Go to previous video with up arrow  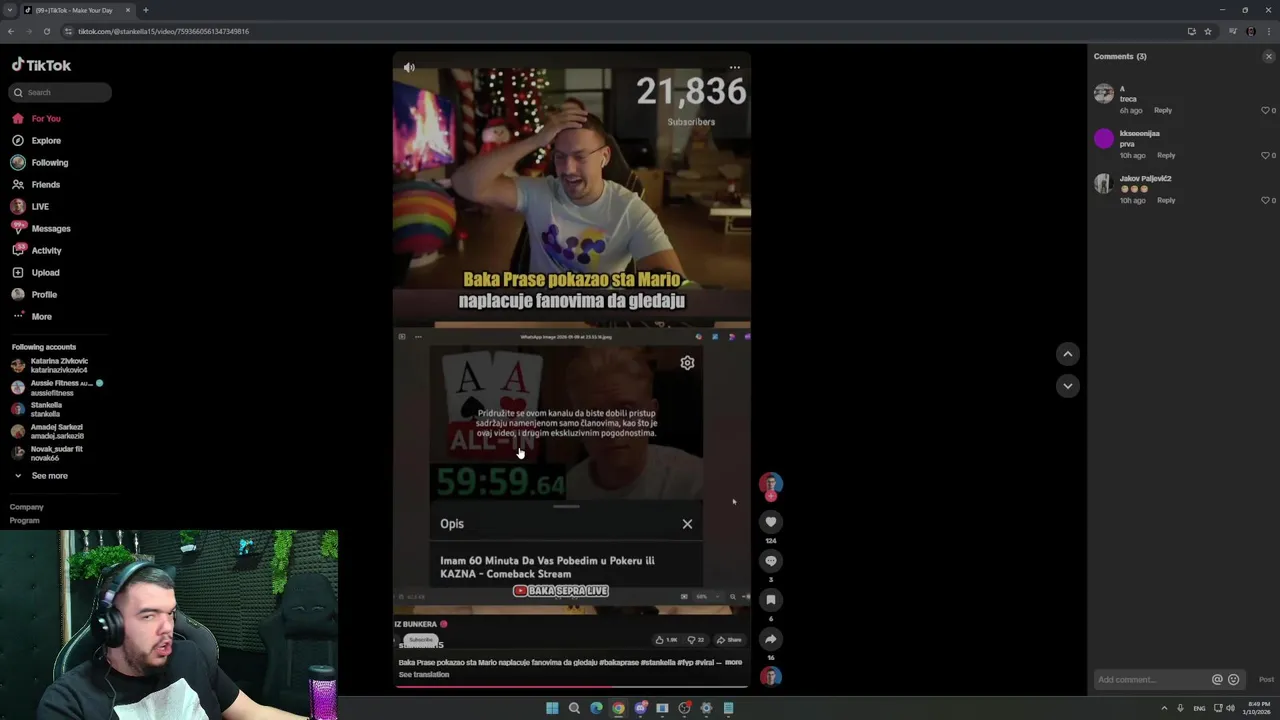(1068, 353)
